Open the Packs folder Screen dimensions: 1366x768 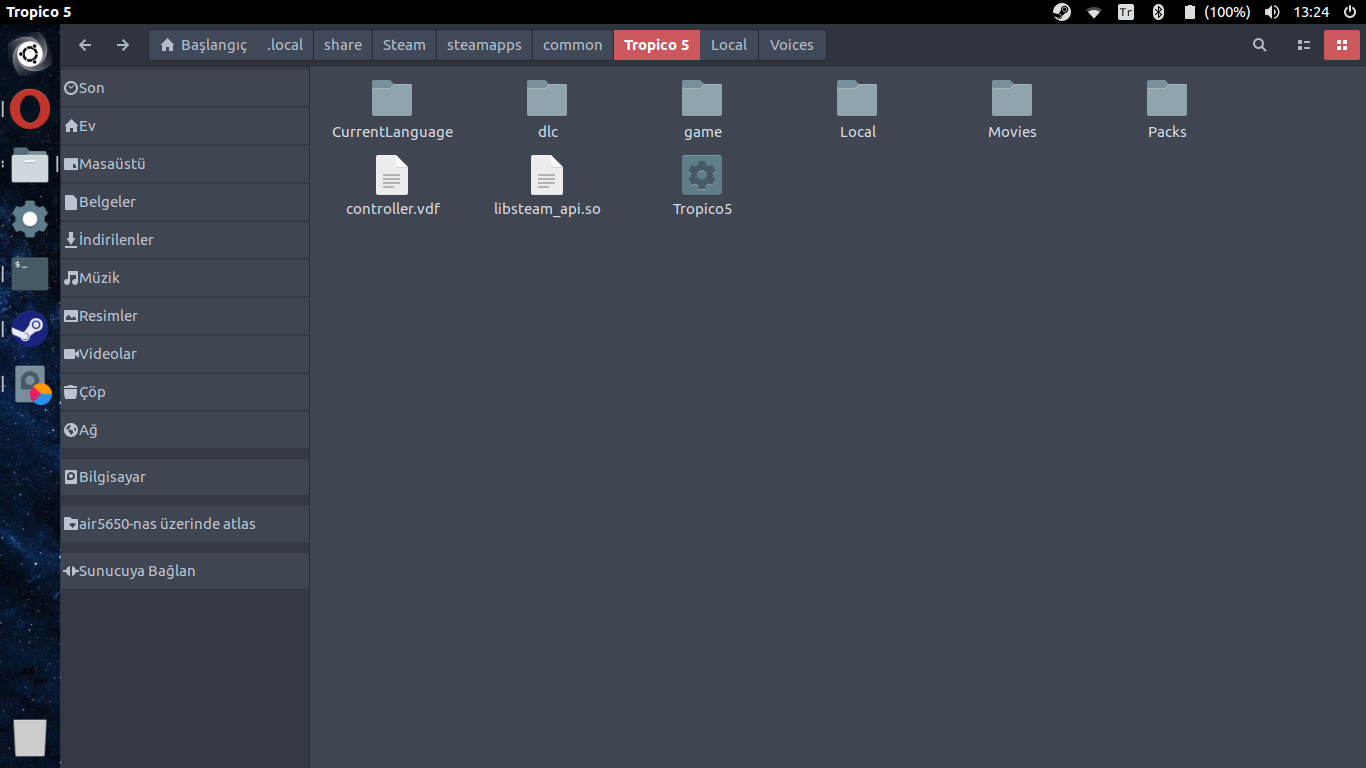point(1167,99)
